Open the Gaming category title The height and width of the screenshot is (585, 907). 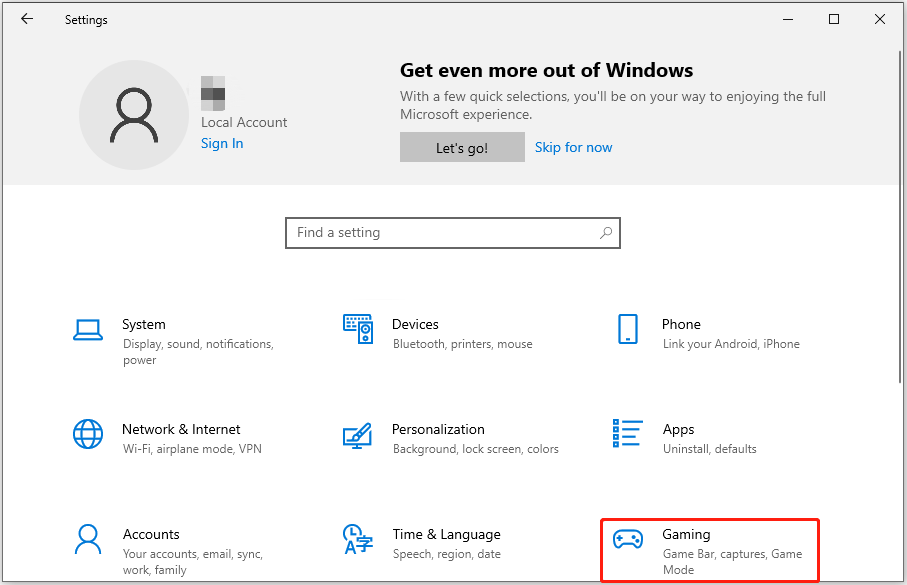pos(686,534)
